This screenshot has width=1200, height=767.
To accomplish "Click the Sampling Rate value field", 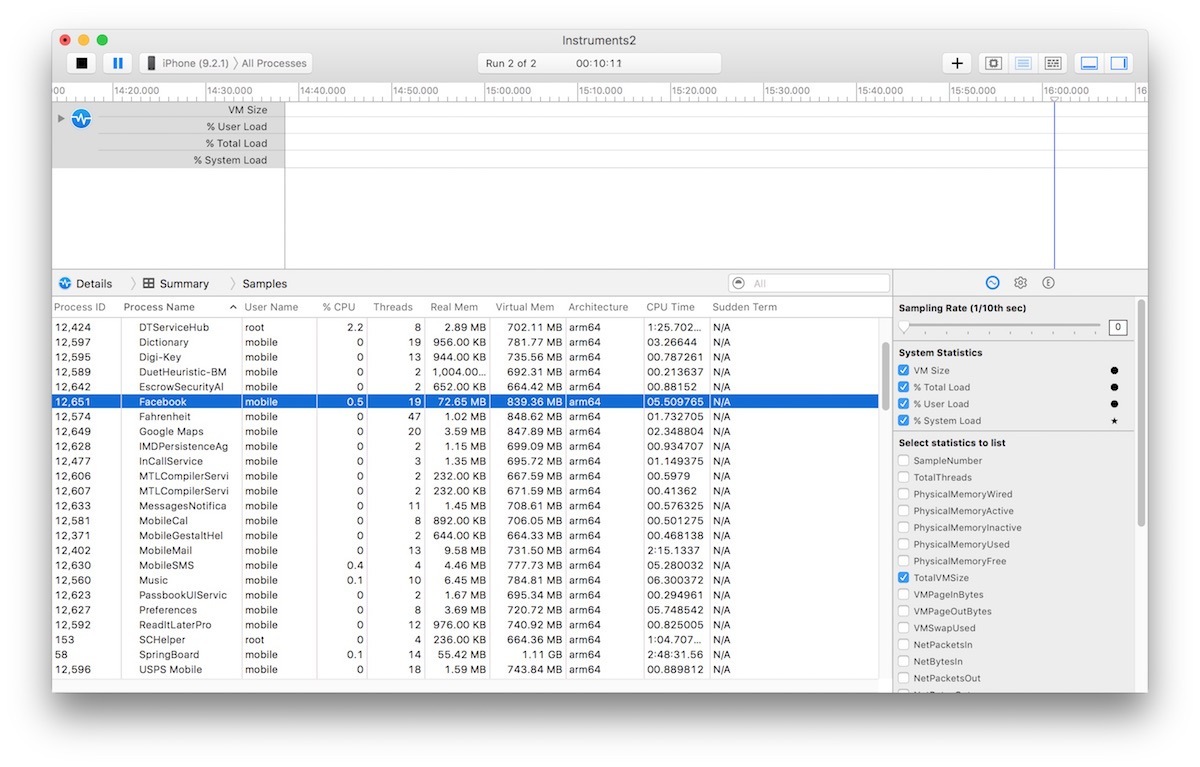I will [1118, 327].
